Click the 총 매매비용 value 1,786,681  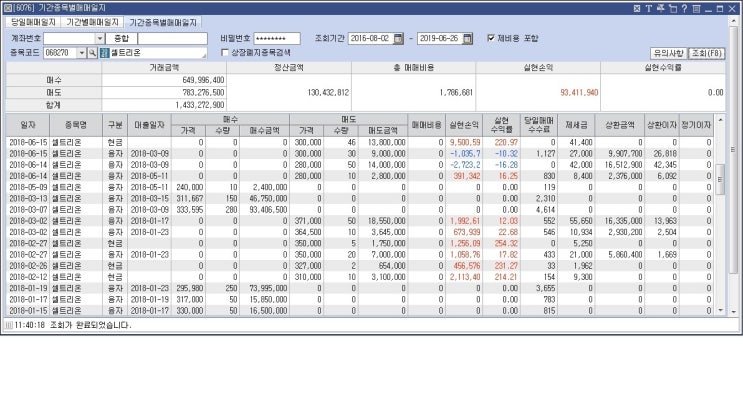(x=456, y=93)
